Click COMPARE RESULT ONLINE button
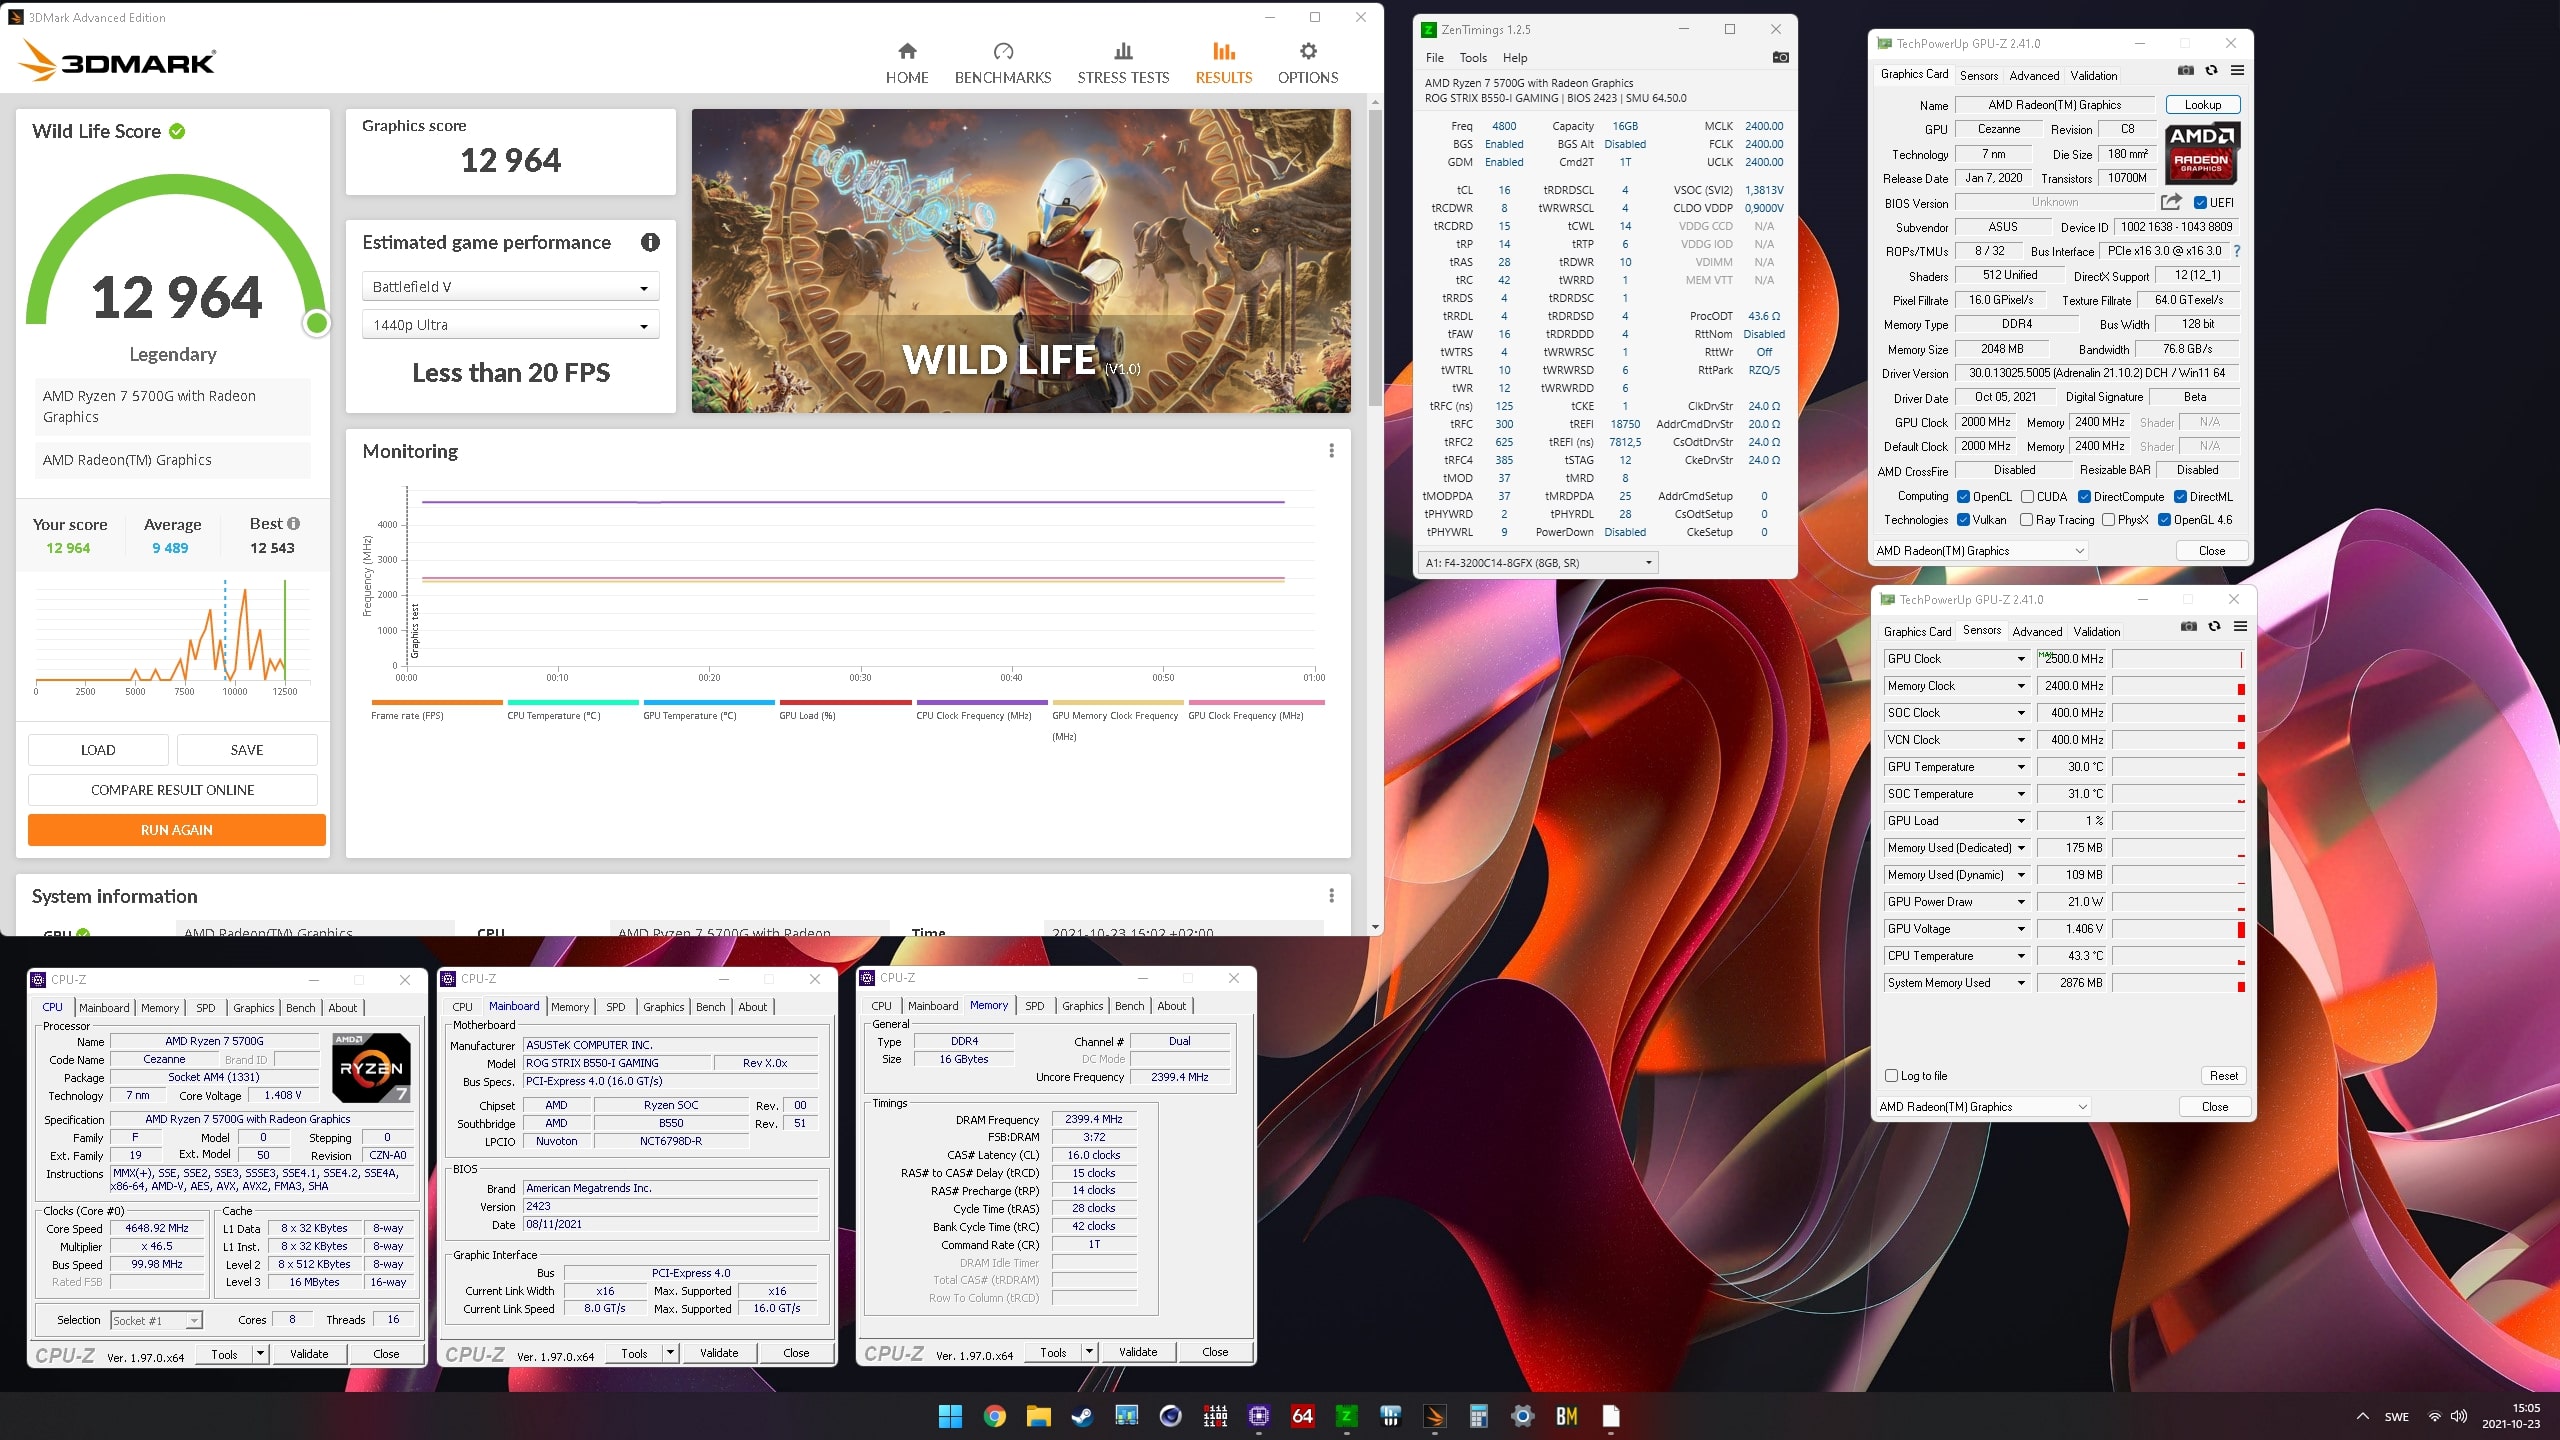The height and width of the screenshot is (1440, 2560). [x=172, y=790]
